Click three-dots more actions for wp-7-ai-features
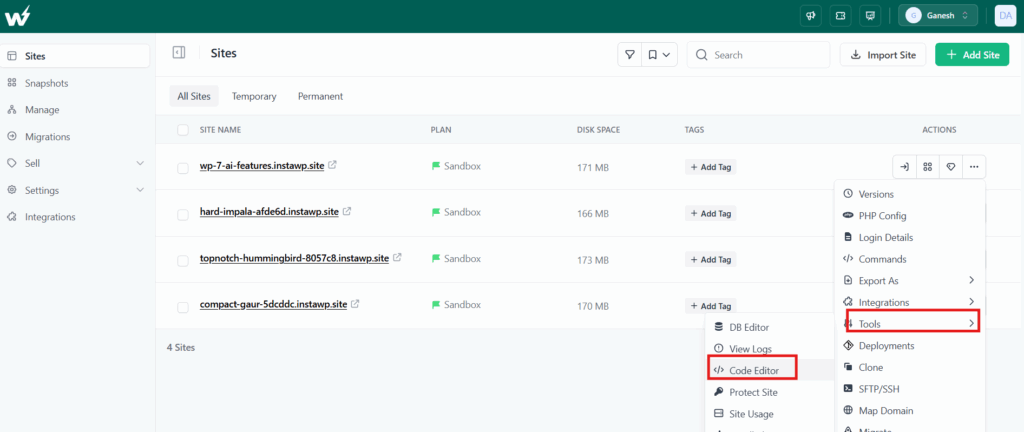 974,167
